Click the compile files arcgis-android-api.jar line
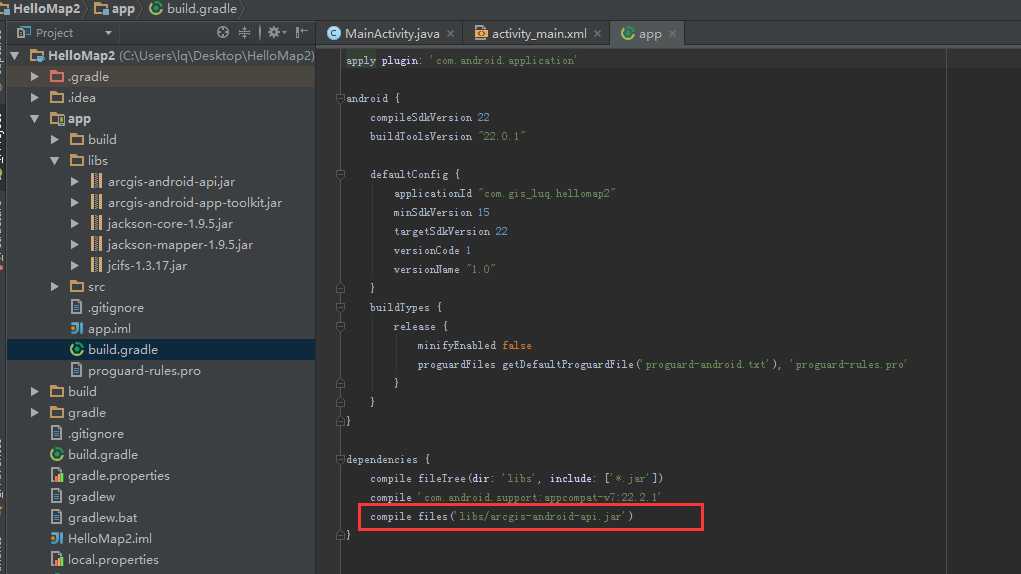 coord(502,517)
